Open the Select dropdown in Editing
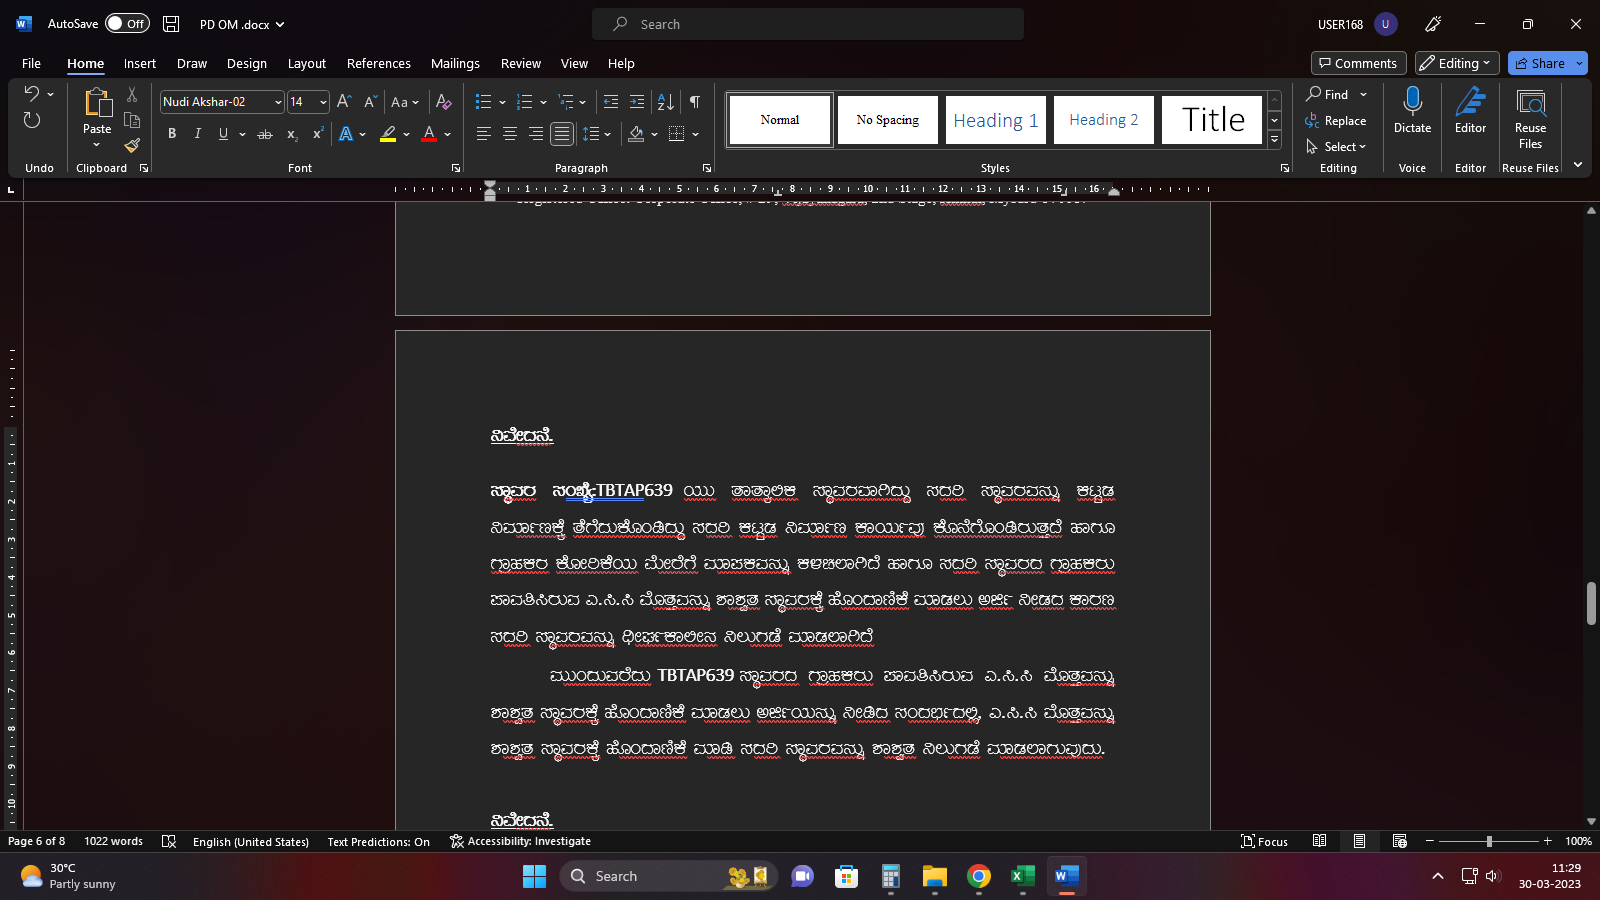Image resolution: width=1600 pixels, height=900 pixels. 1336,147
